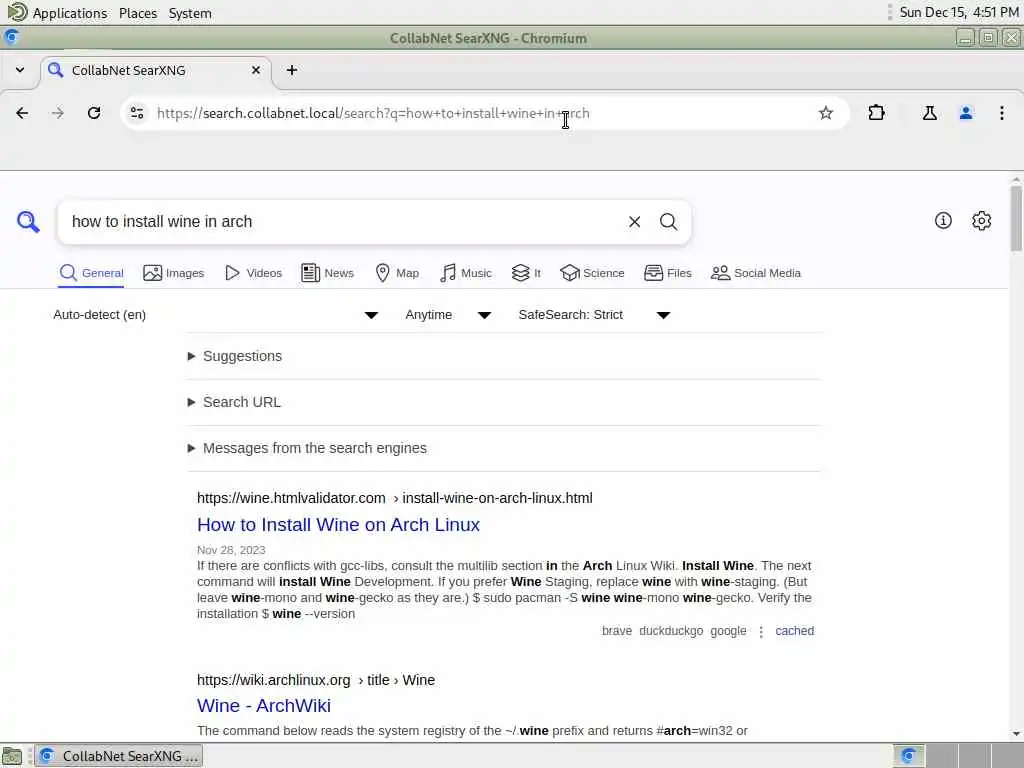
Task: View site information icon in address bar
Action: pyautogui.click(x=136, y=113)
